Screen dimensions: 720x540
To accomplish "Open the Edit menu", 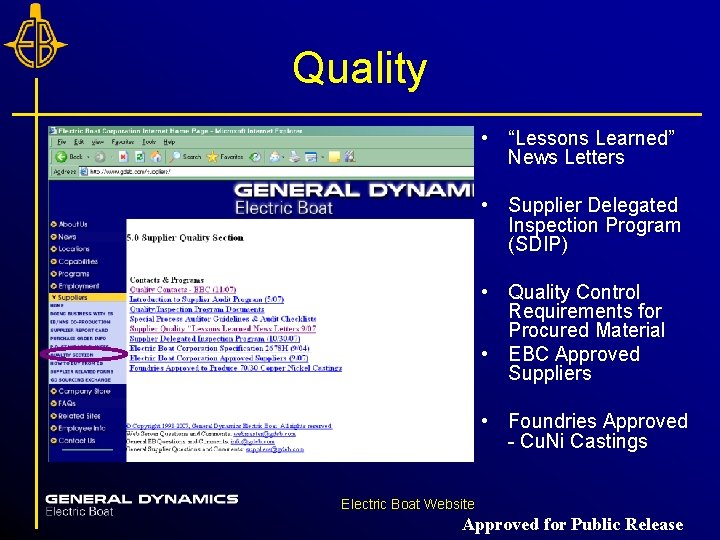I will click(x=79, y=142).
